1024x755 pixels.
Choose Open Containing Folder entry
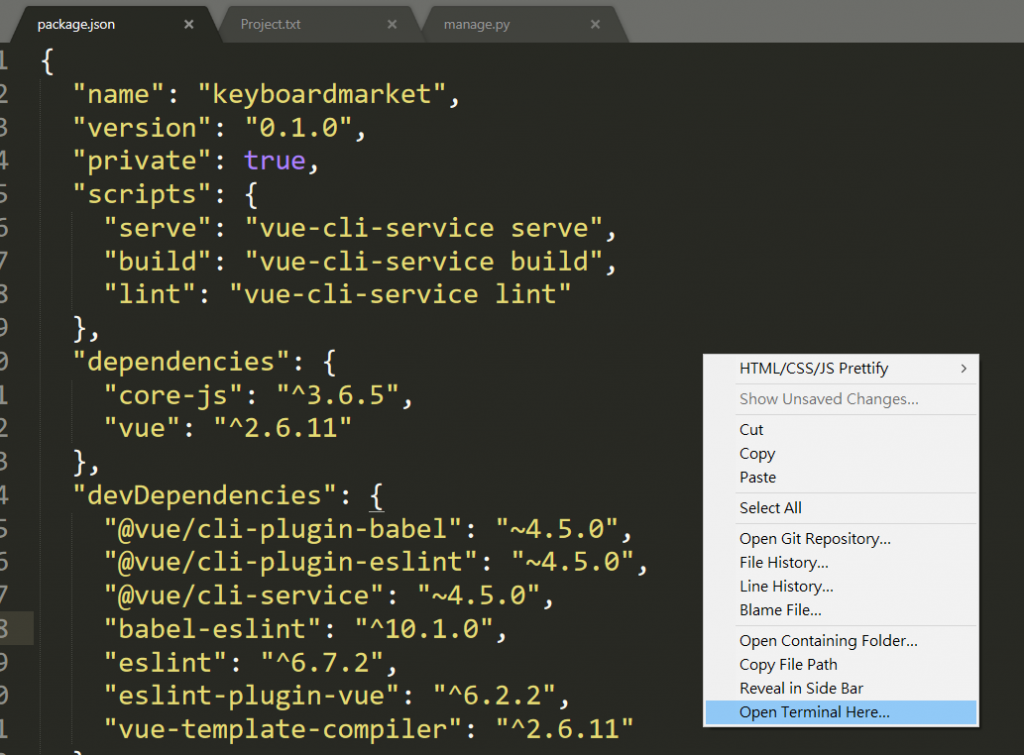[x=841, y=641]
